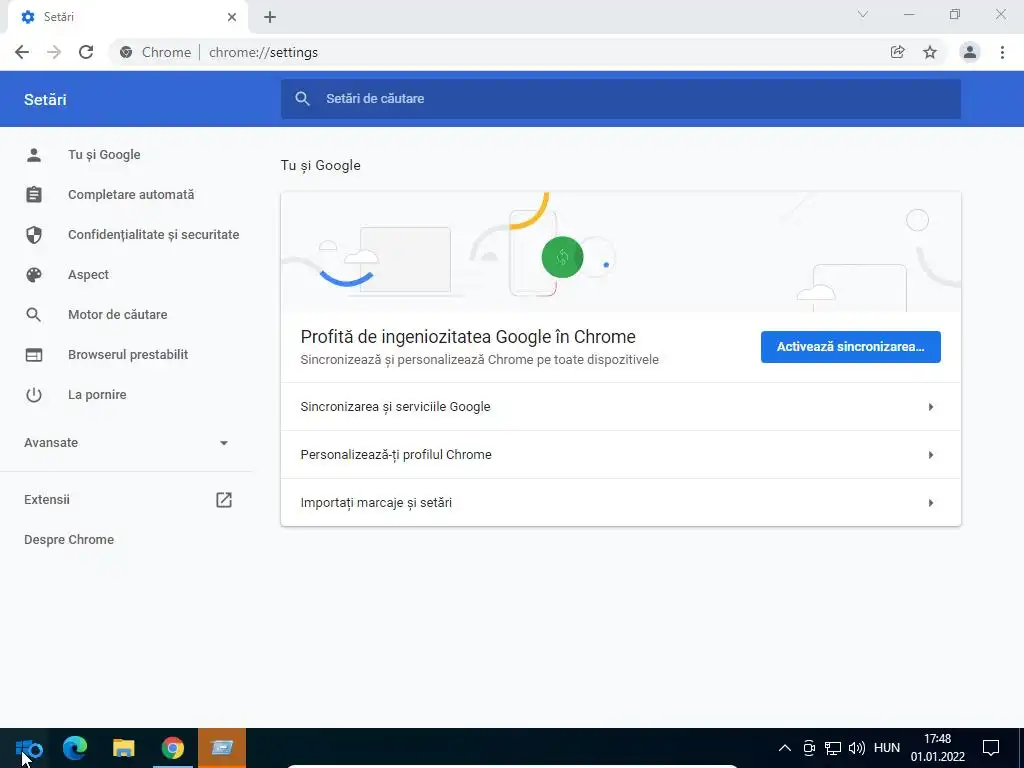Click the shield icon for Confidențialitate
Image resolution: width=1024 pixels, height=768 pixels.
point(34,234)
